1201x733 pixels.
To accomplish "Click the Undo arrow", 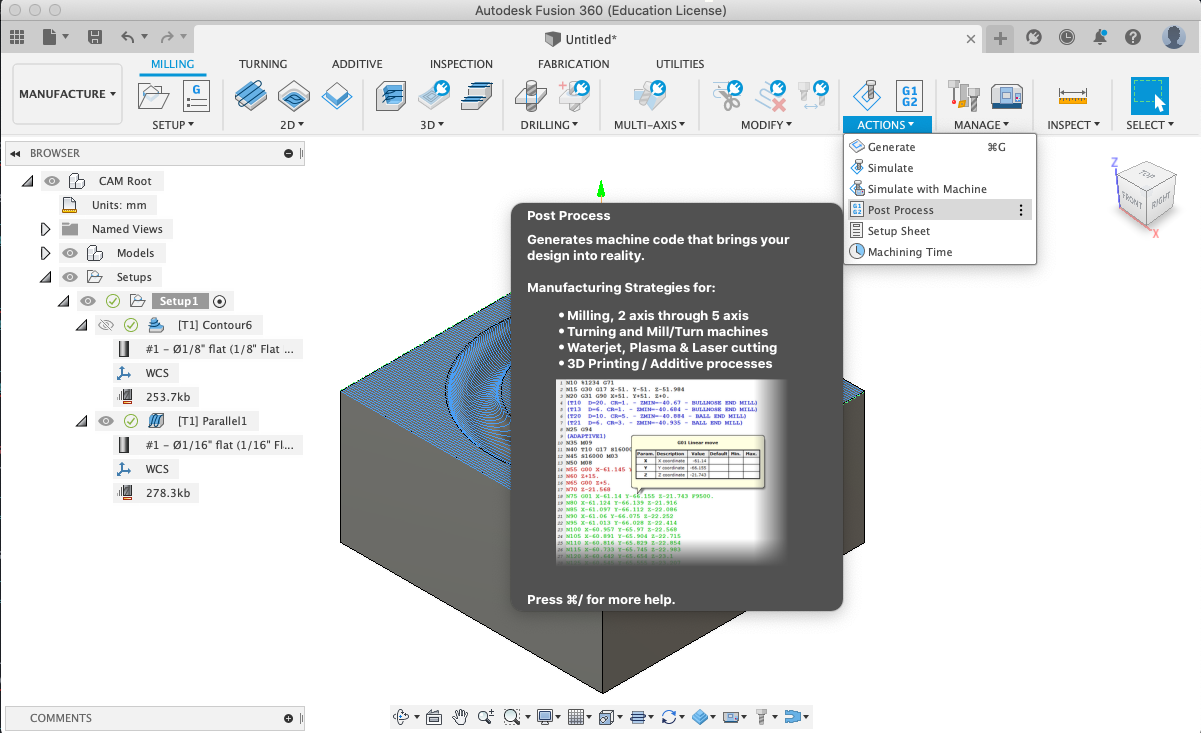I will coord(128,37).
